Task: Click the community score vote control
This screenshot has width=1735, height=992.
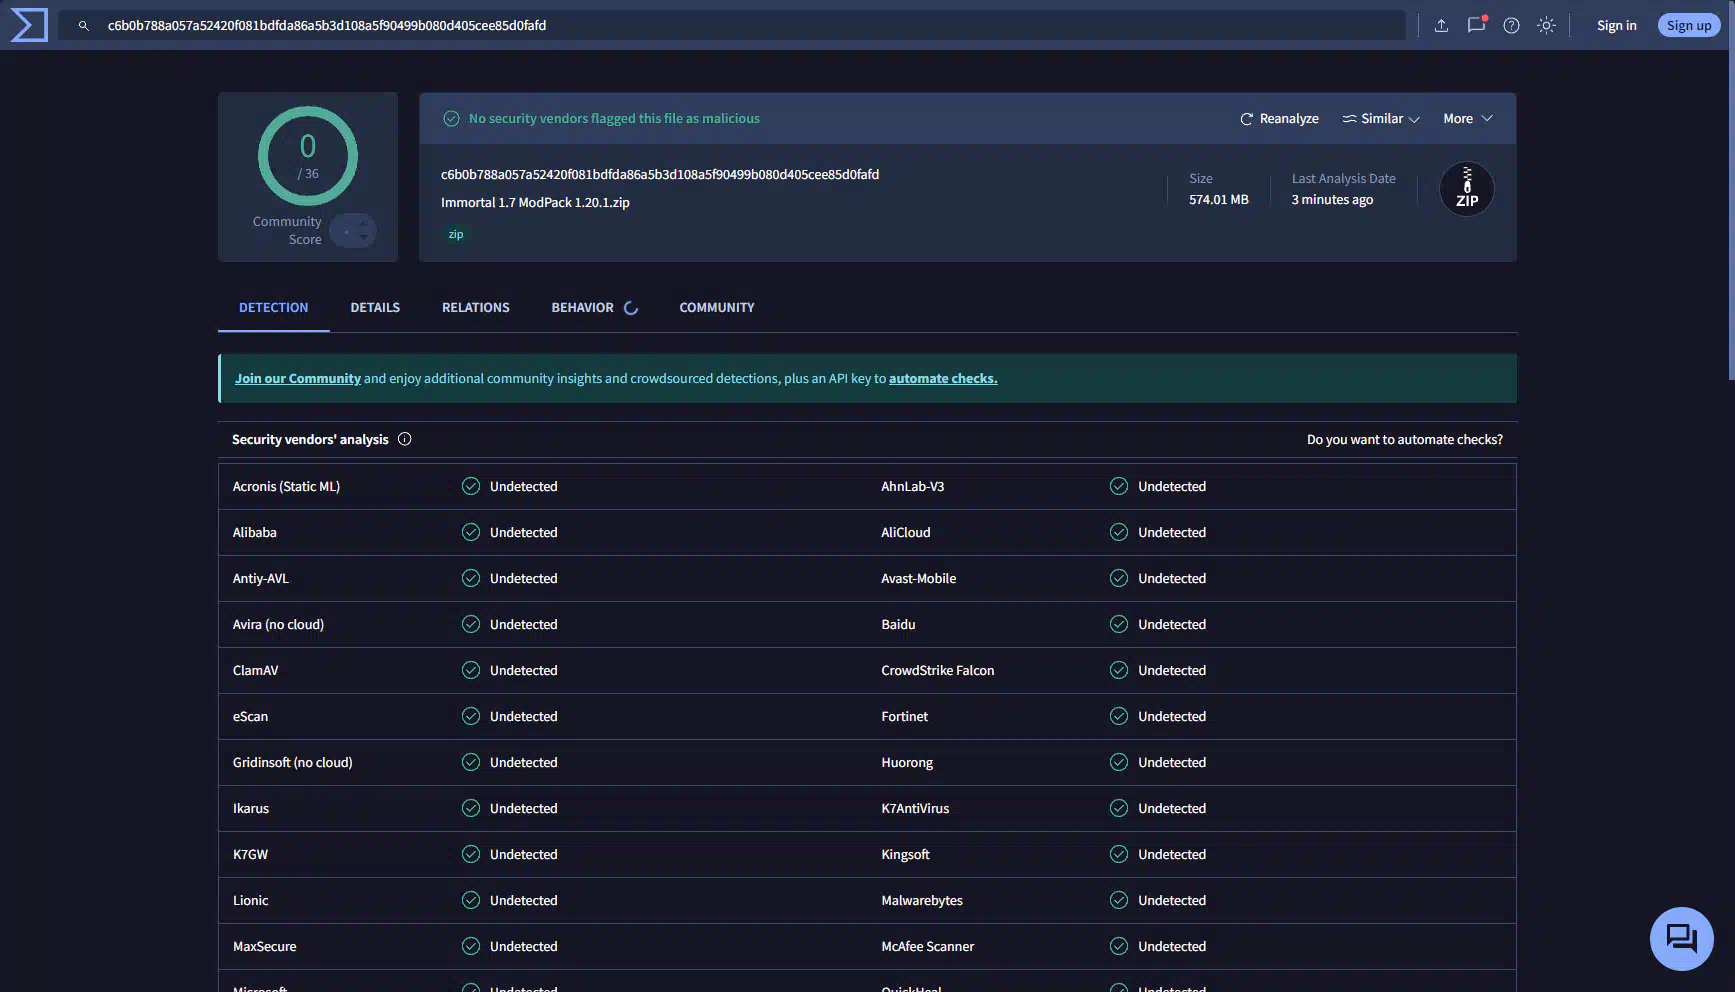Action: pyautogui.click(x=353, y=231)
